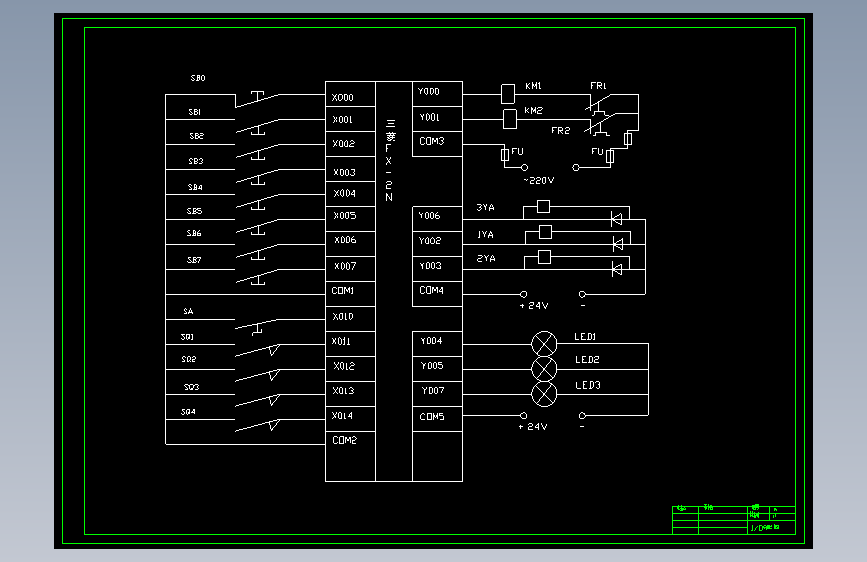Click the diode symbol on 2YA line
This screenshot has height=562, width=867.
point(617,269)
